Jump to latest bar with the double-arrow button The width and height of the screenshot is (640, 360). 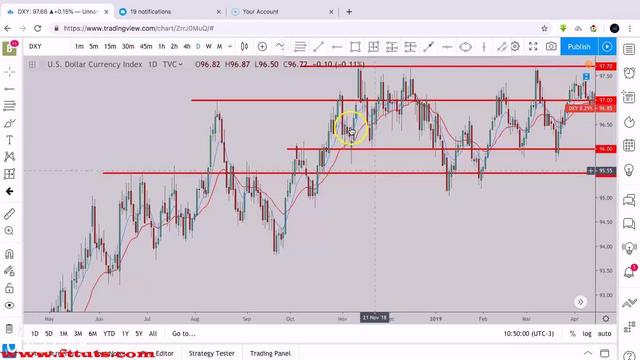pos(580,302)
